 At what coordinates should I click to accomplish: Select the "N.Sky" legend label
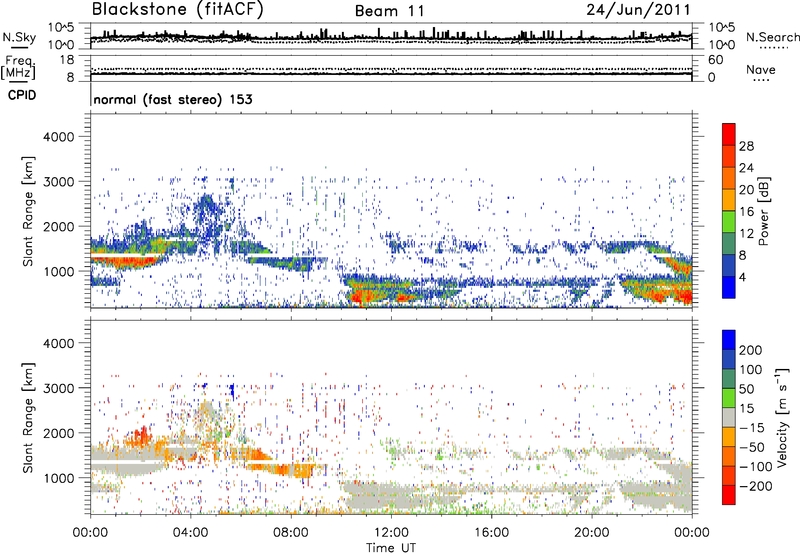[19, 37]
